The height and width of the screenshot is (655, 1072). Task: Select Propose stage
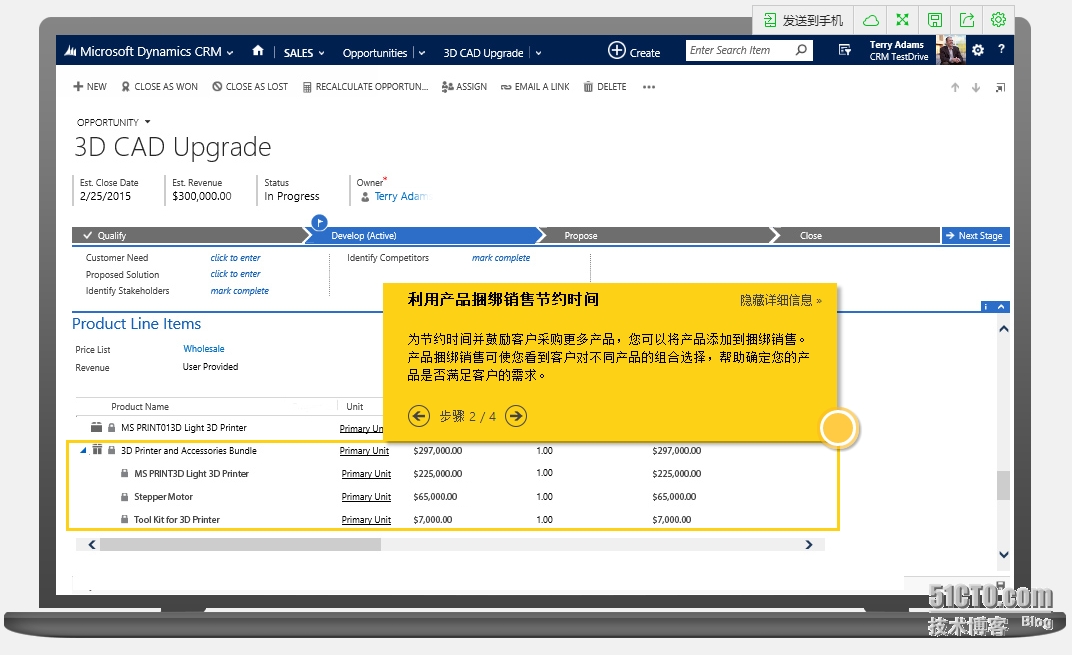click(x=656, y=235)
